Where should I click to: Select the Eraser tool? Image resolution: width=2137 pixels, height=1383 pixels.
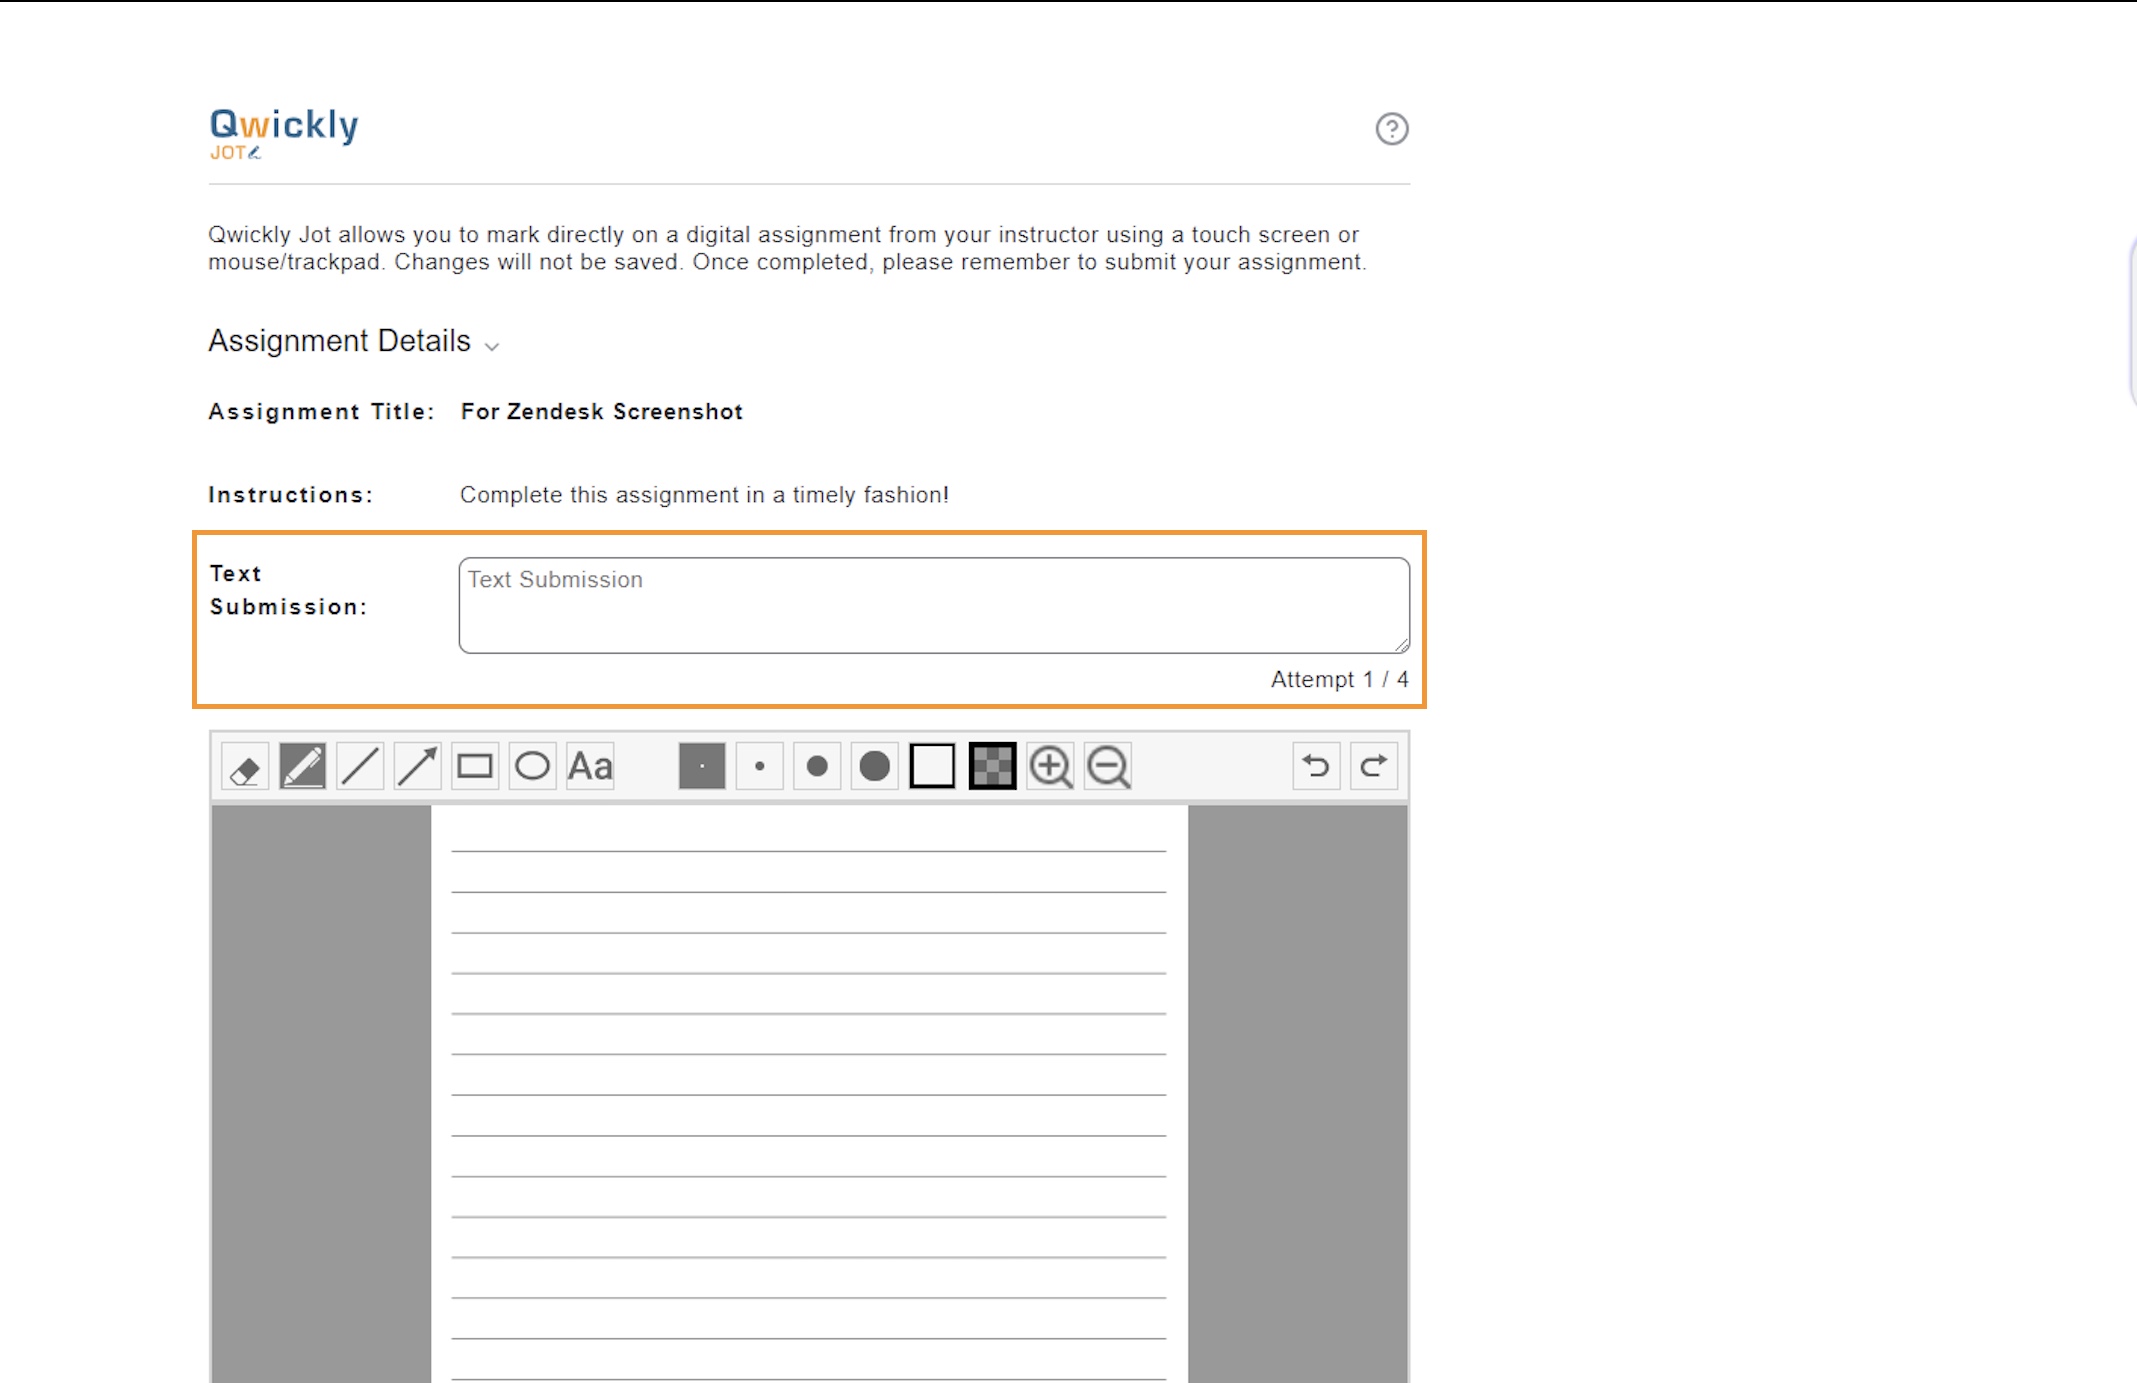pos(245,767)
